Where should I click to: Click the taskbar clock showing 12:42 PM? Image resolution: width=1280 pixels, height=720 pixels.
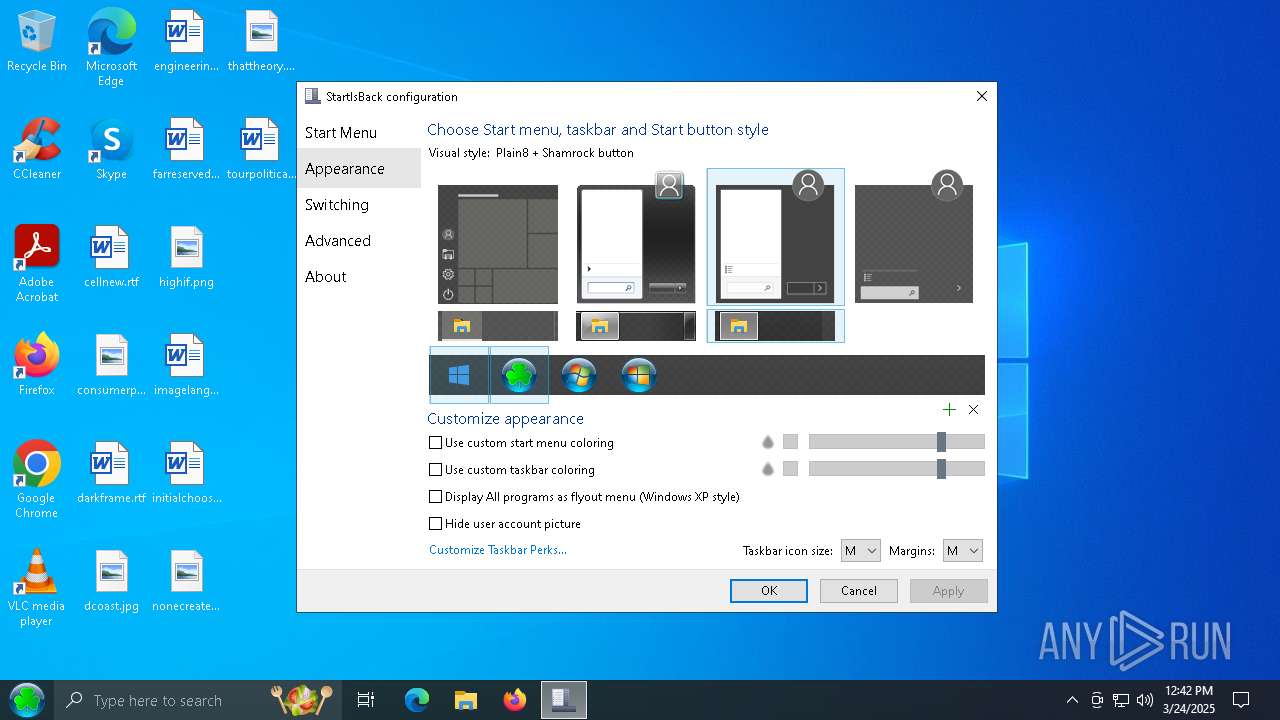click(1189, 700)
